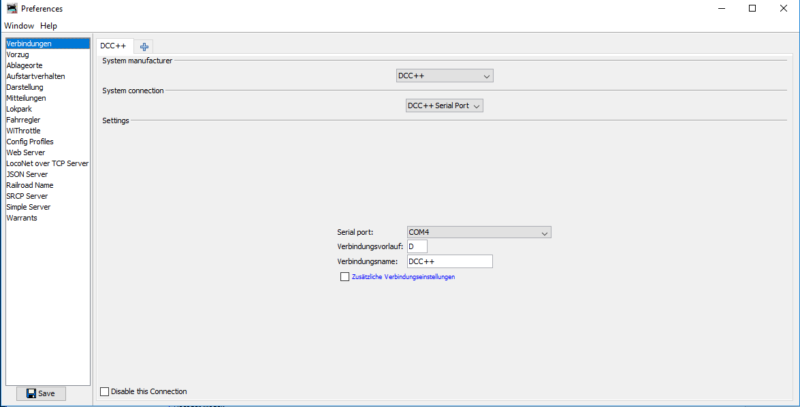Select Web Server in the list
The height and width of the screenshot is (407, 800).
click(x=48, y=152)
